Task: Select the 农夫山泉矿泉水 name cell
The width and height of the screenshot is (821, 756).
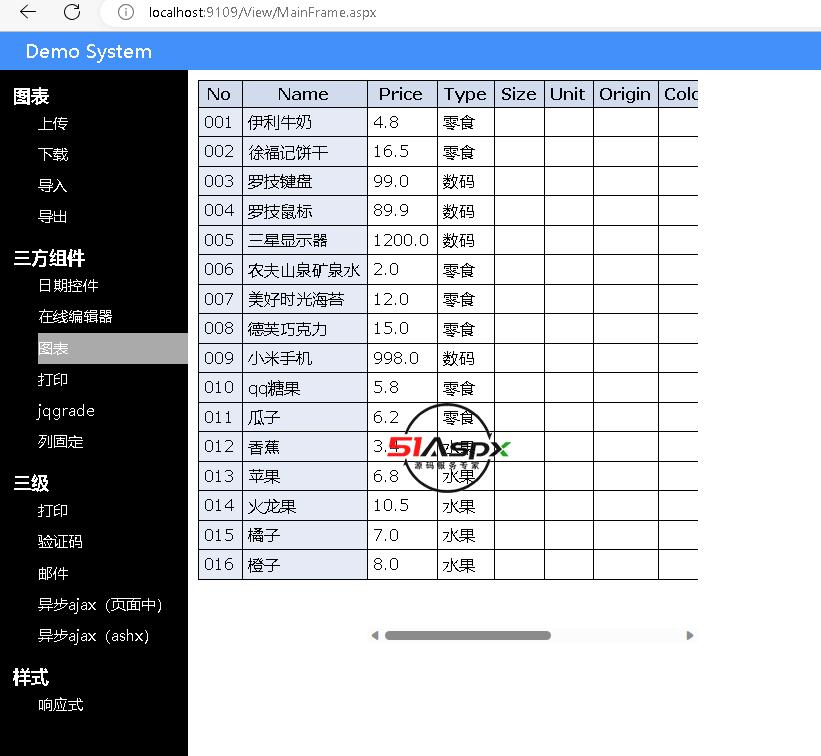Action: [304, 270]
